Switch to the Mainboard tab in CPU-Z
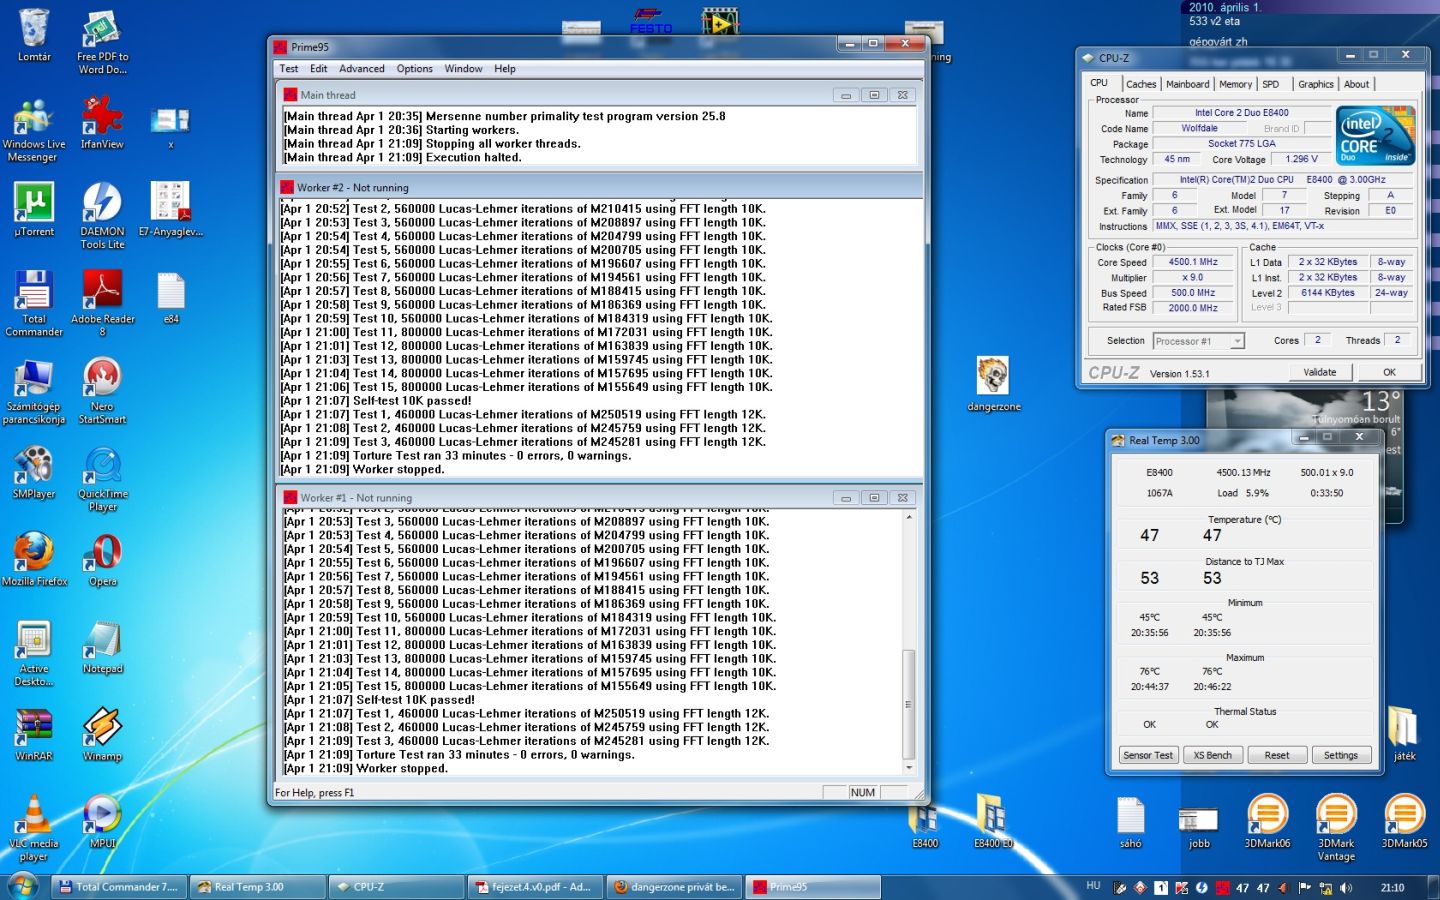1440x900 pixels. [x=1188, y=85]
